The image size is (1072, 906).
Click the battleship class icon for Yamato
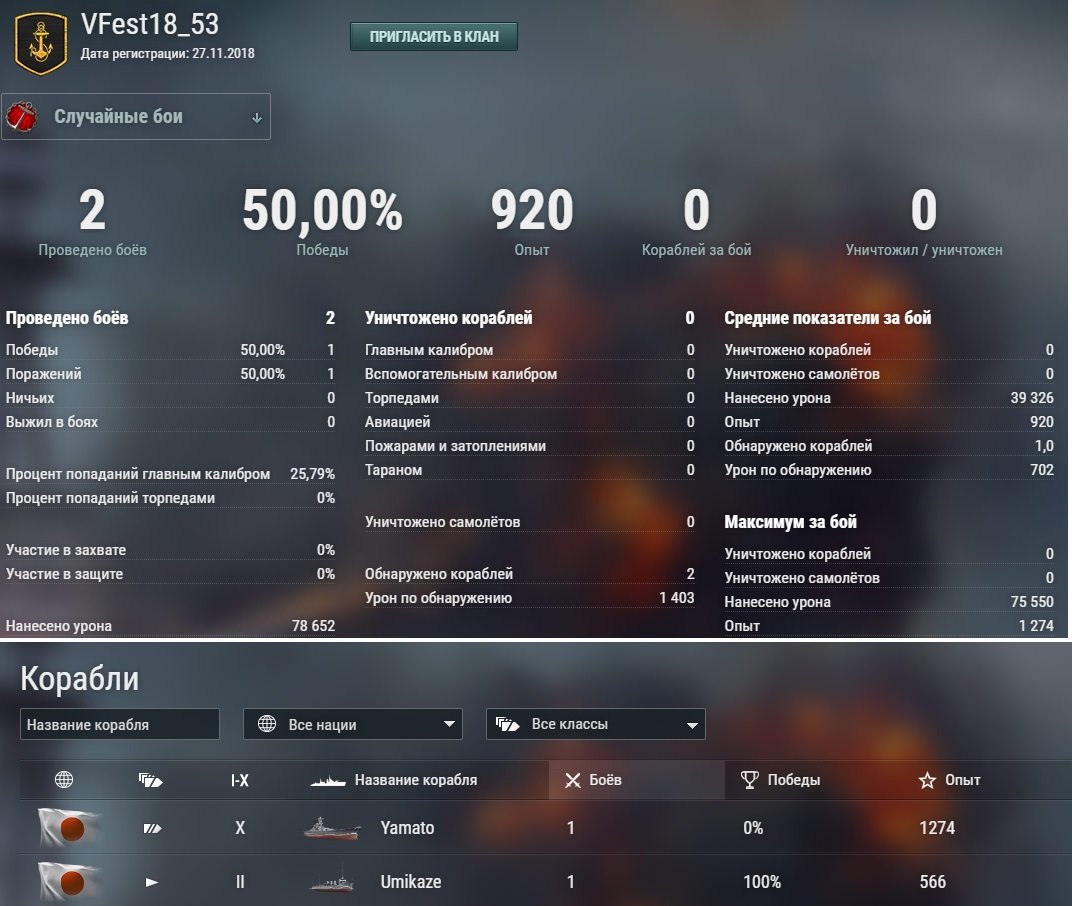[x=152, y=828]
